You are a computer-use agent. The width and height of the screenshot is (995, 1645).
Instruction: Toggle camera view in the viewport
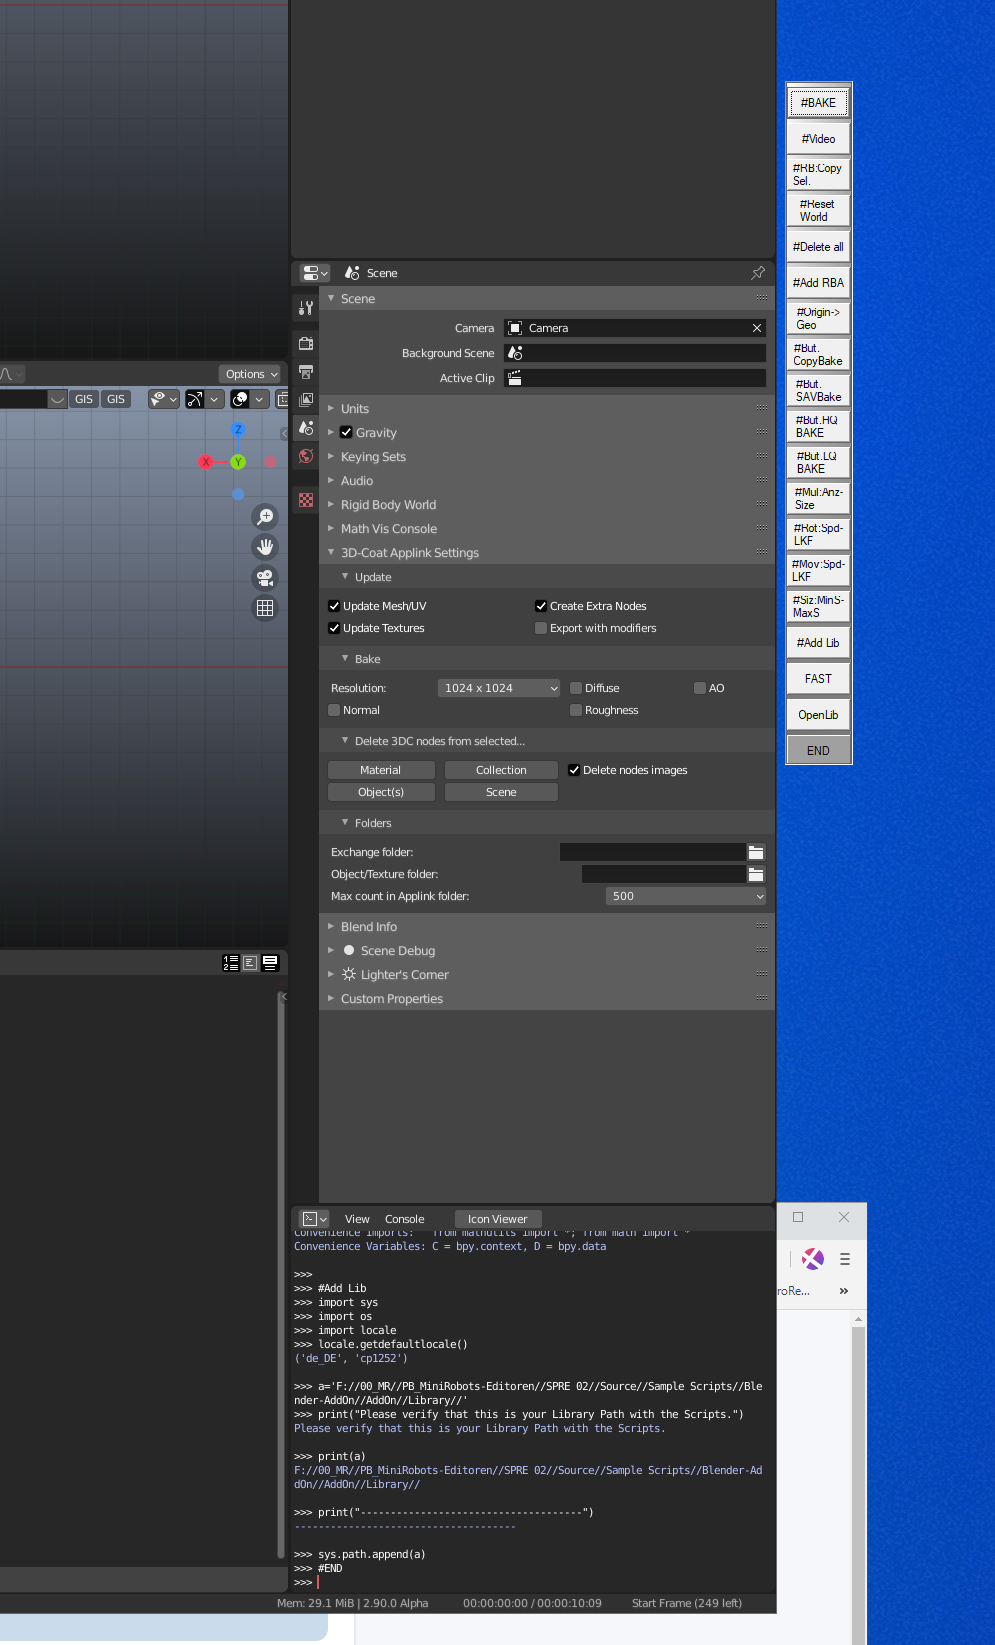265,578
